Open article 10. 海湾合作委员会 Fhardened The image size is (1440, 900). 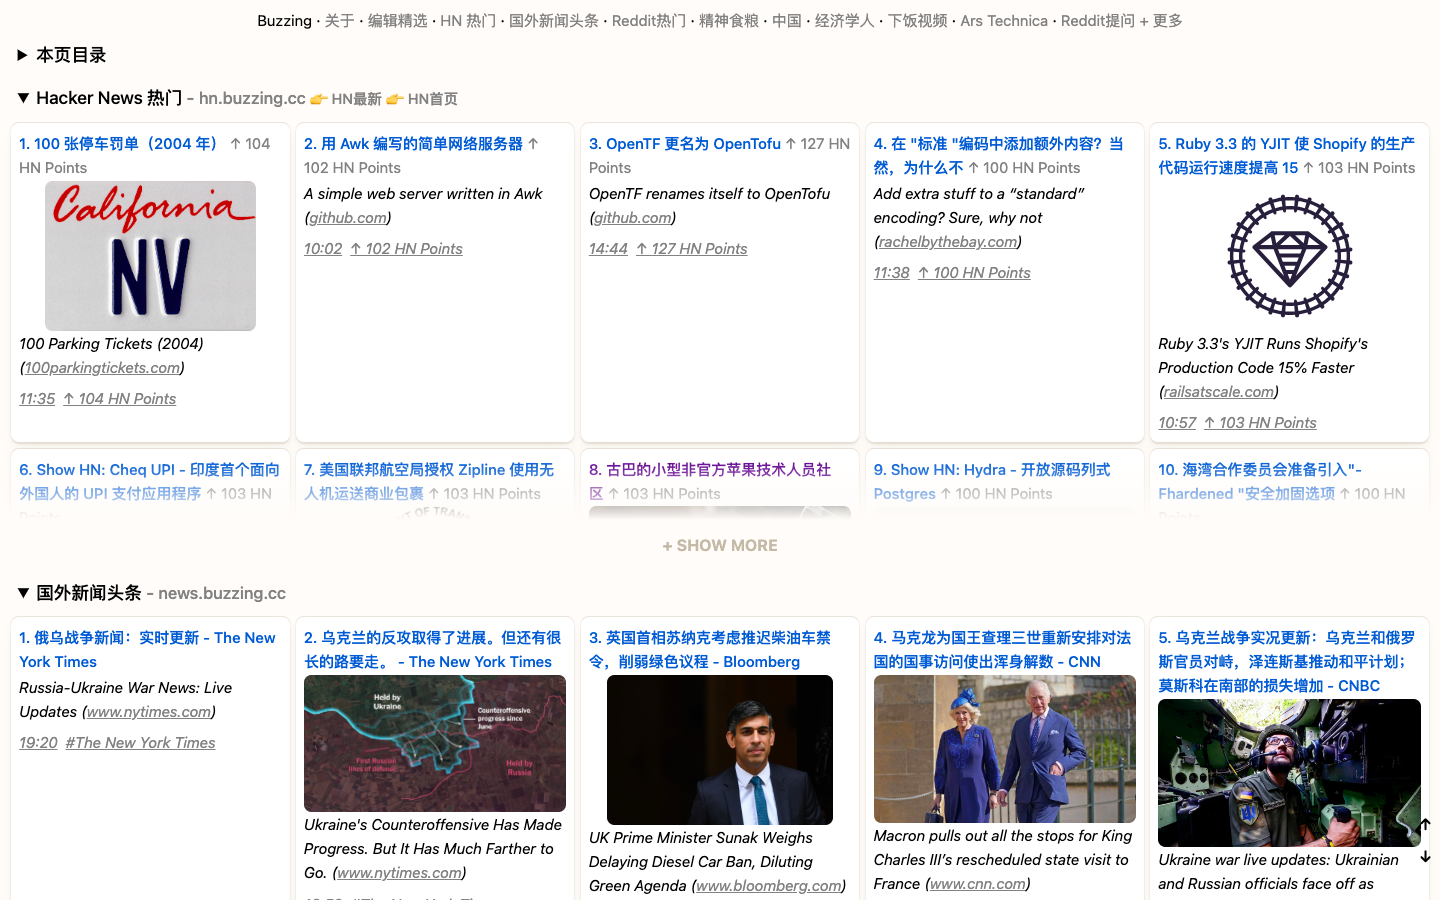click(x=1260, y=481)
